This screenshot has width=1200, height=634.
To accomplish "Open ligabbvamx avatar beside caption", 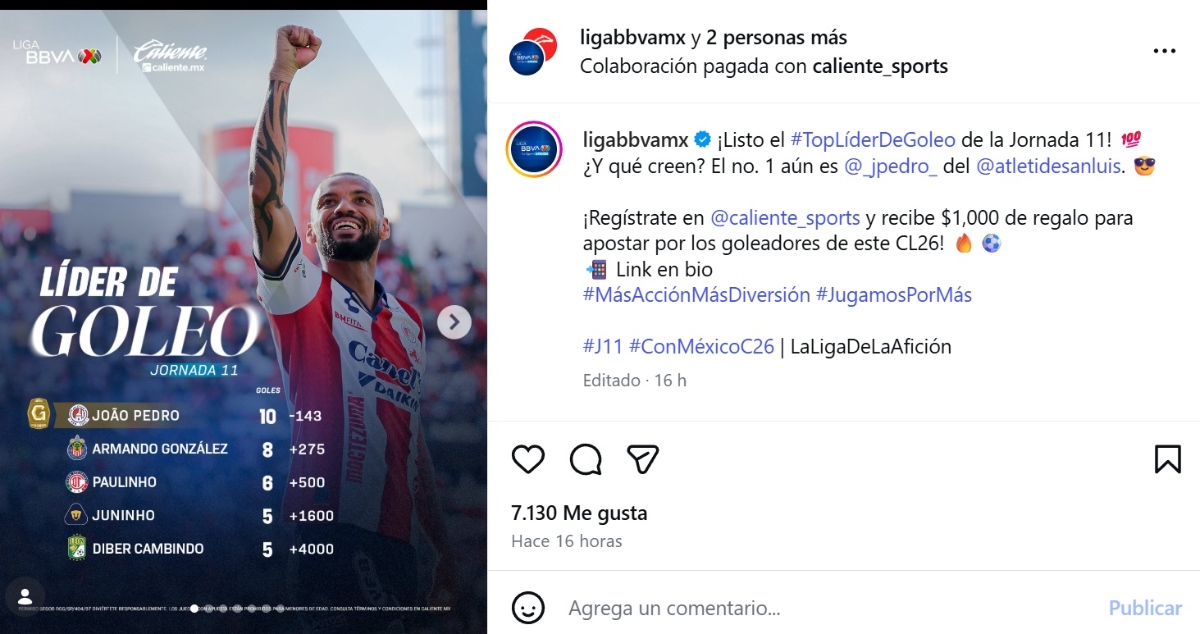I will point(532,150).
